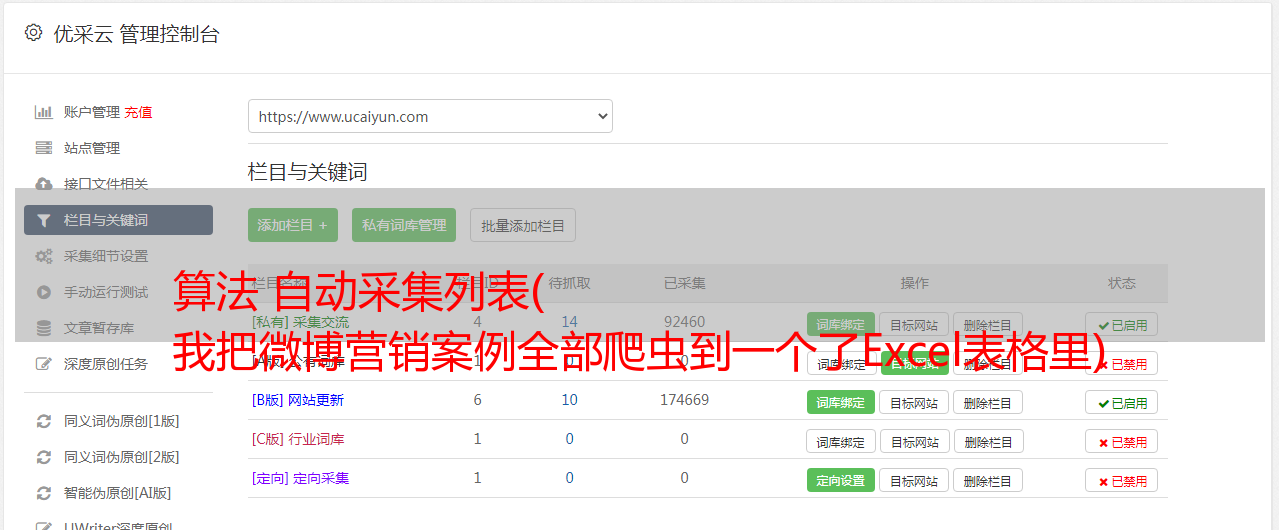
Task: Toggle 已禁用 status of 定向采集 row
Action: (1122, 481)
